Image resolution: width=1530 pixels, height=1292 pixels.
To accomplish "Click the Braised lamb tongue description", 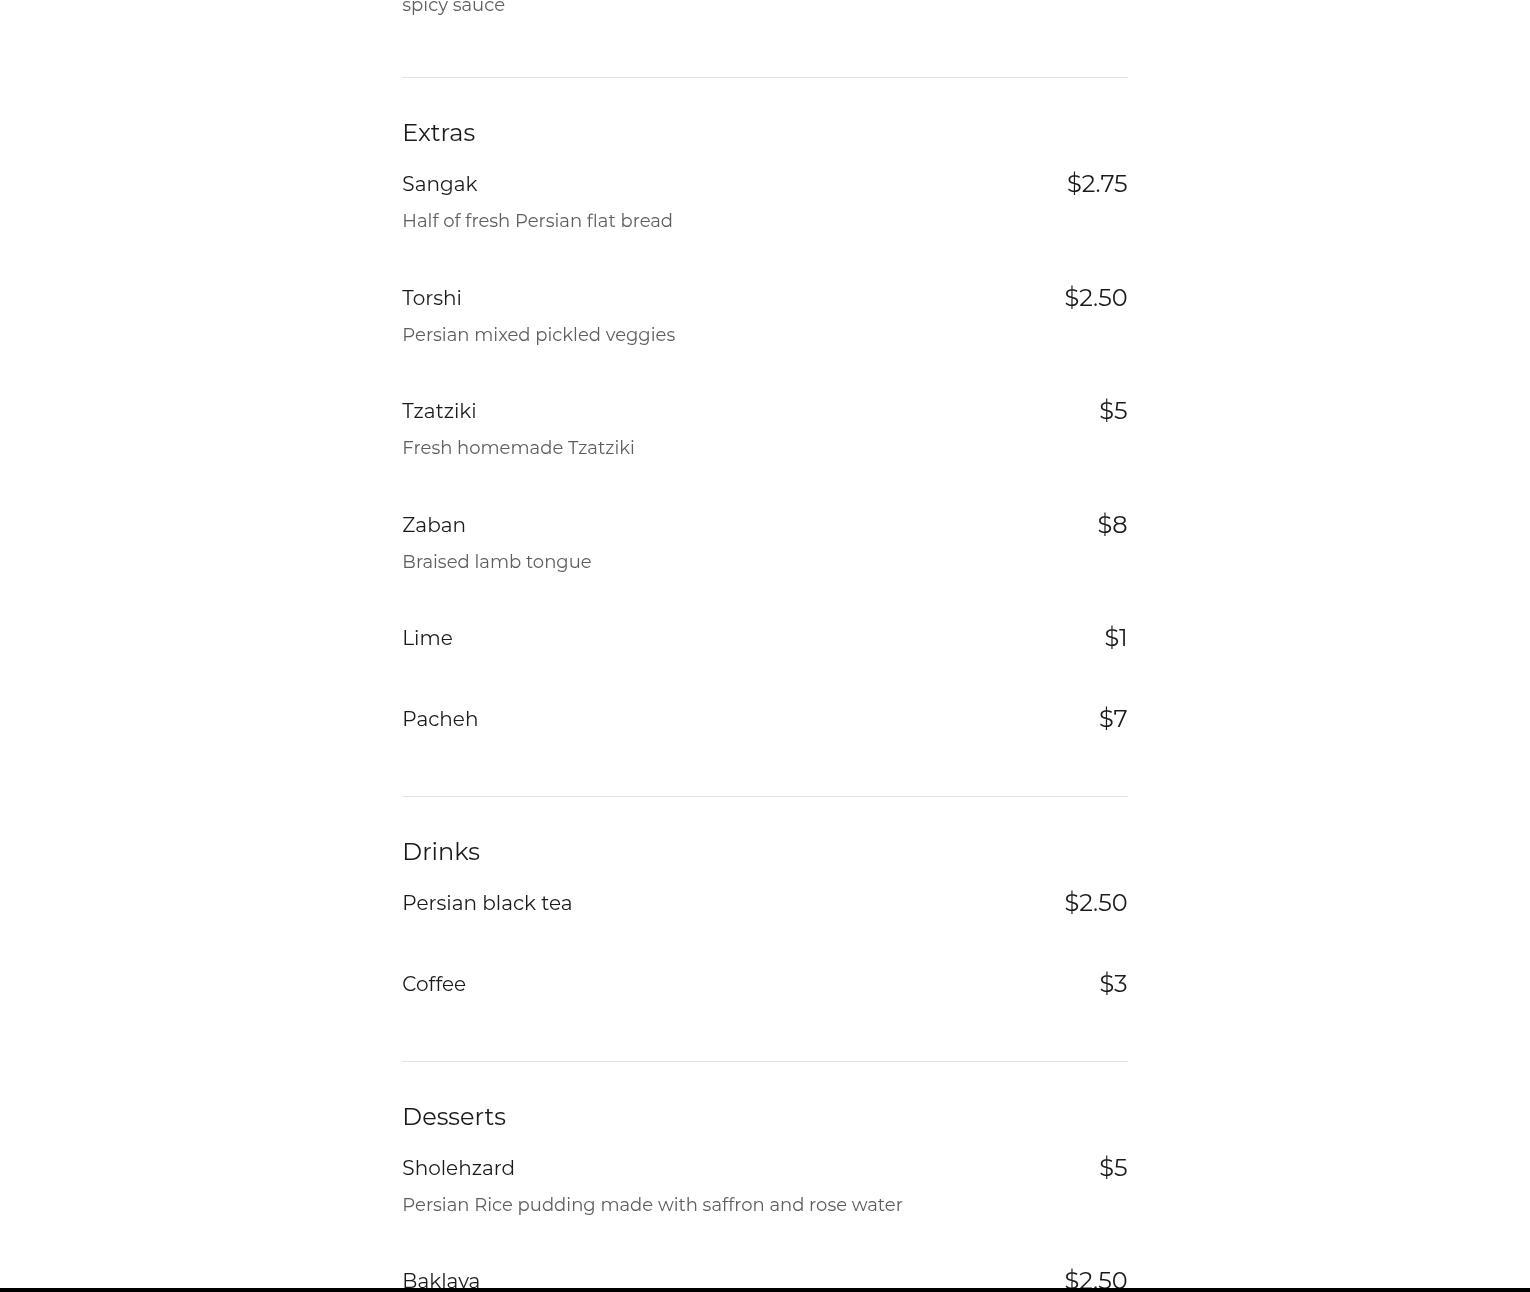I will 496,562.
